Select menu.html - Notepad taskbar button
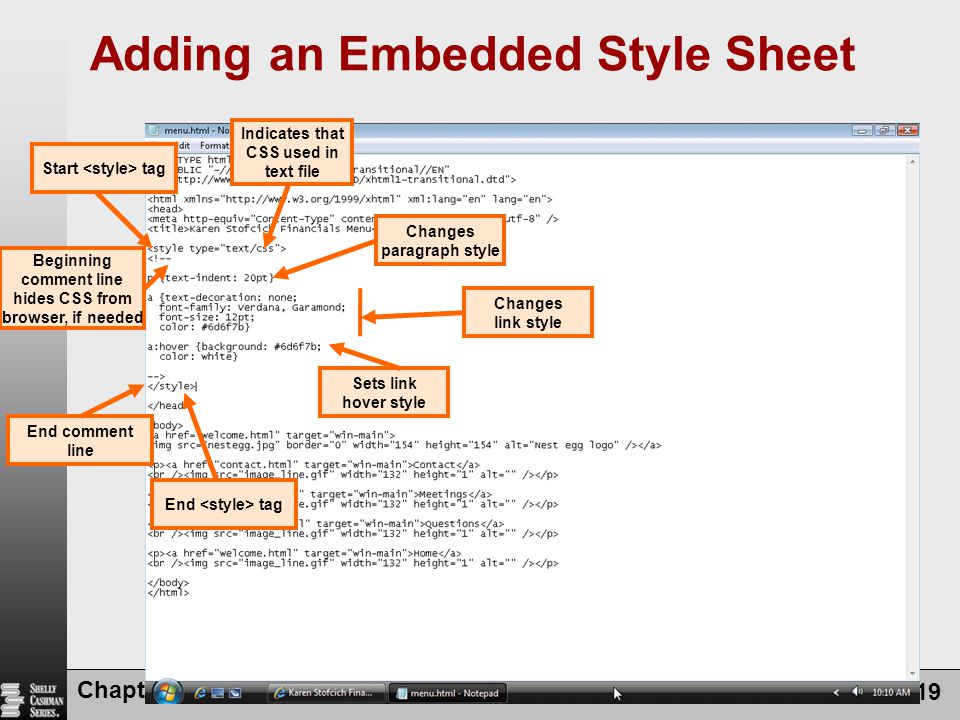 click(x=448, y=693)
